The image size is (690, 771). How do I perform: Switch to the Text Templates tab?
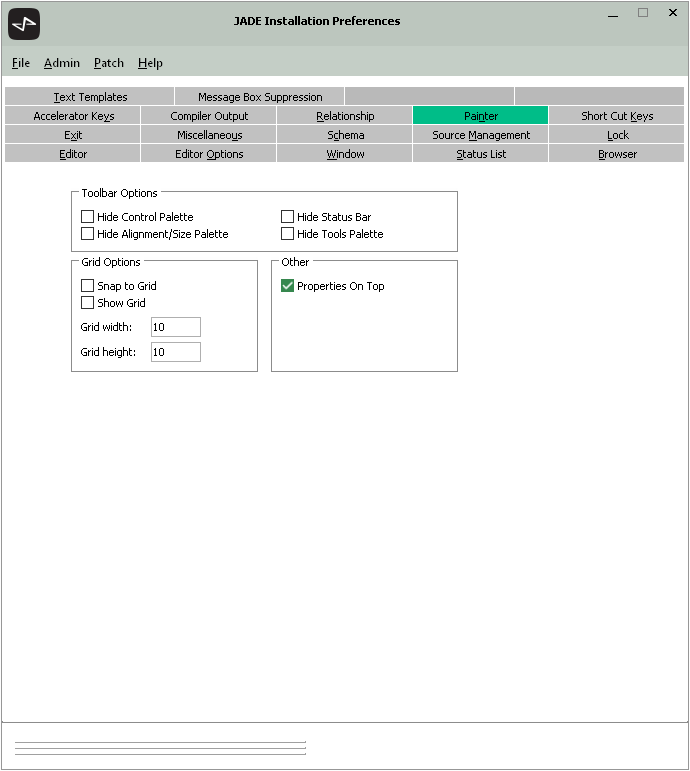90,97
